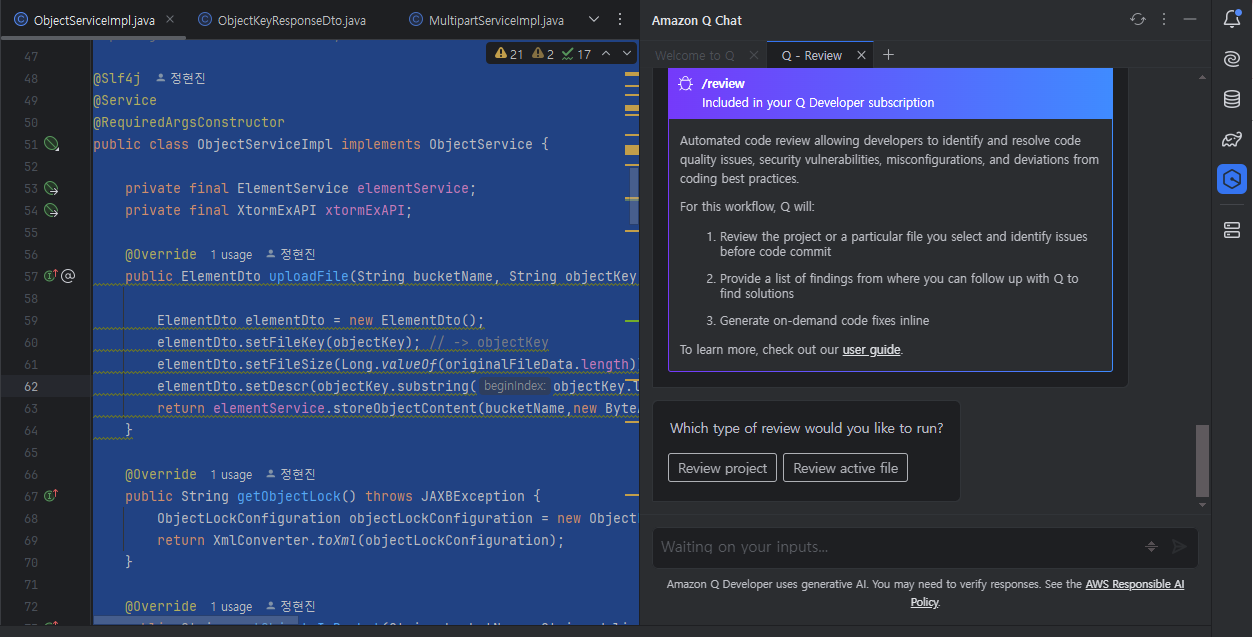Click line number 62 in the gutter
Screen dimensions: 1253x637
30,386
